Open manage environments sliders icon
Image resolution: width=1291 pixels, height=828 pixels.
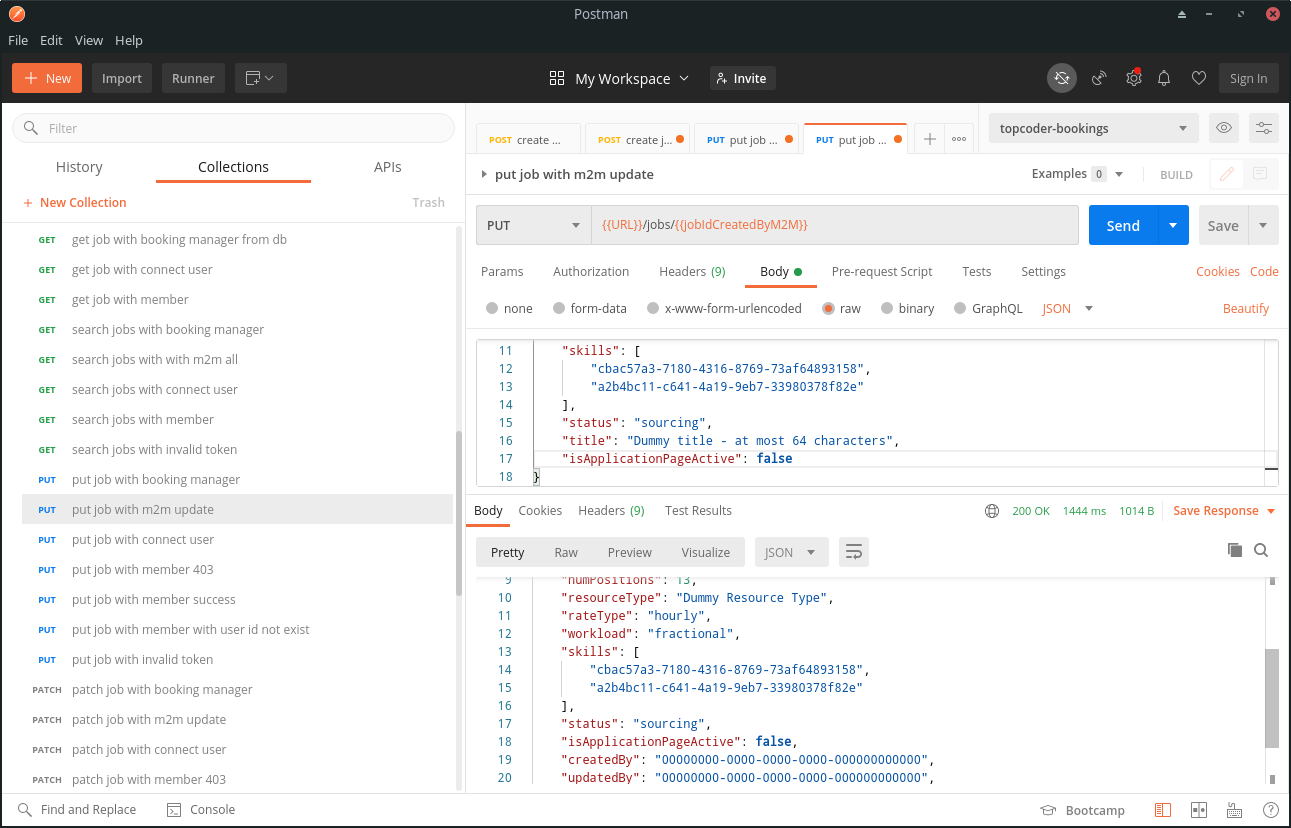coord(1264,128)
